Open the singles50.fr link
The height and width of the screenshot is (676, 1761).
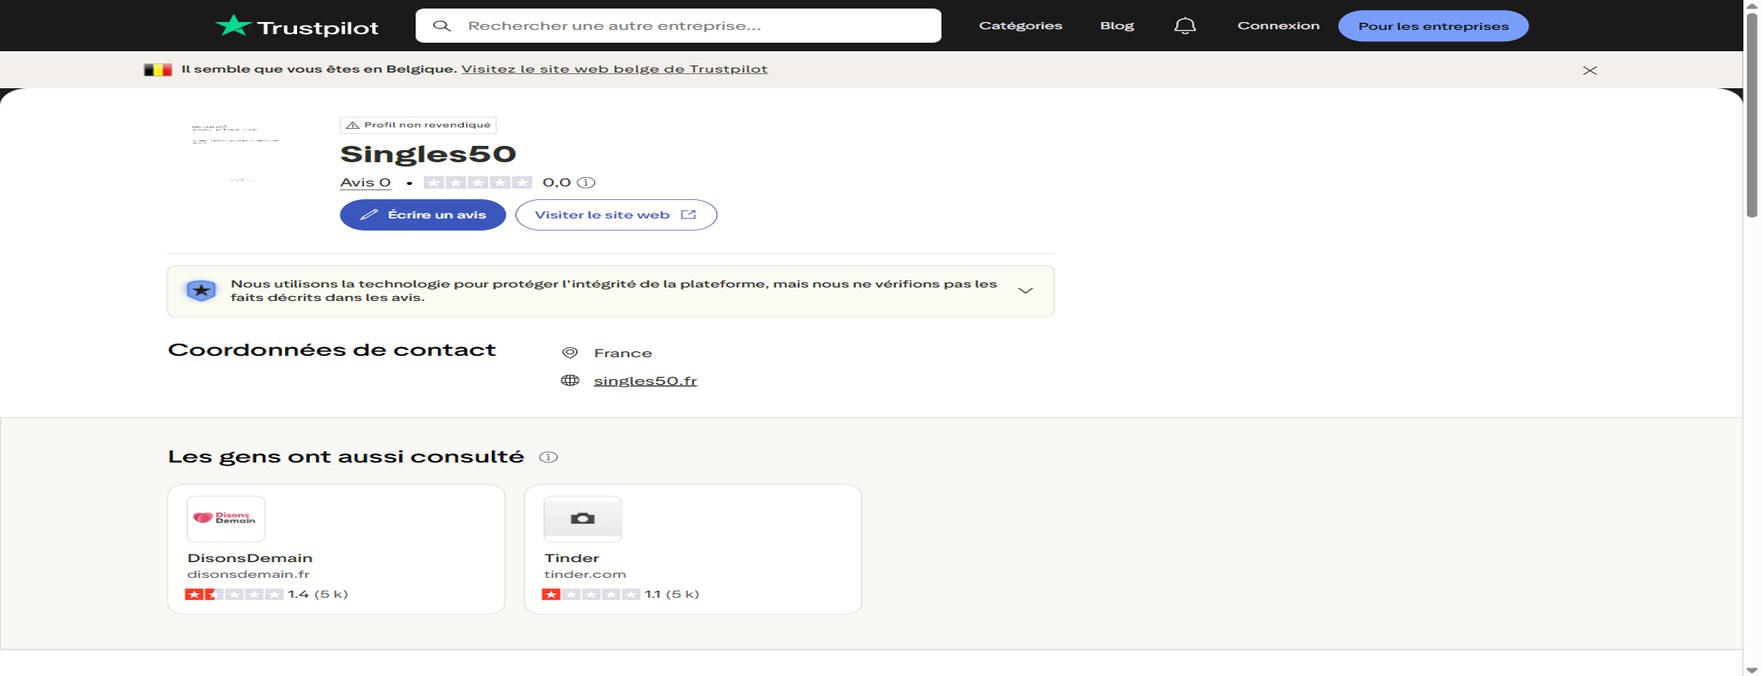[x=645, y=381]
